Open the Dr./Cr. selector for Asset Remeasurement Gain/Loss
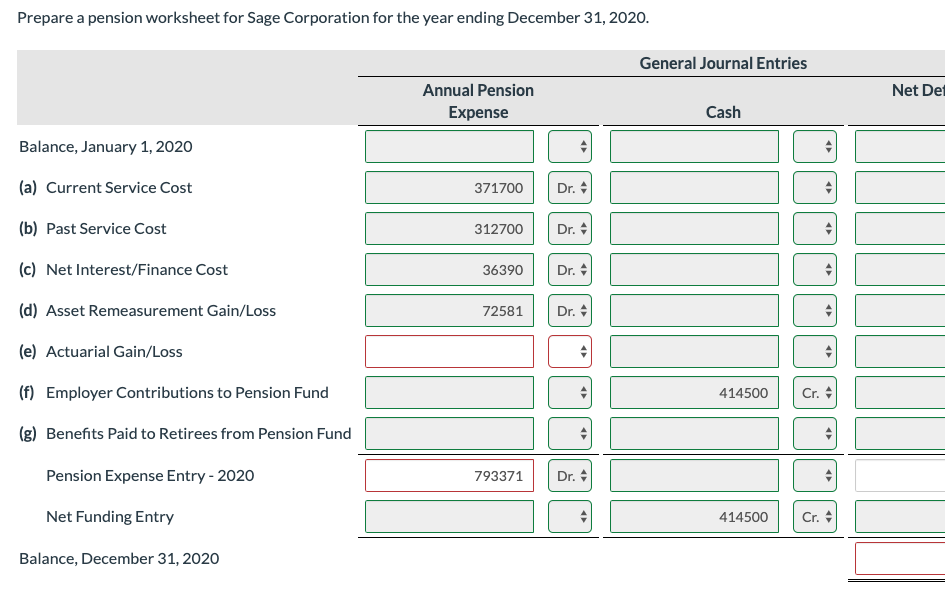945x606 pixels. 569,310
